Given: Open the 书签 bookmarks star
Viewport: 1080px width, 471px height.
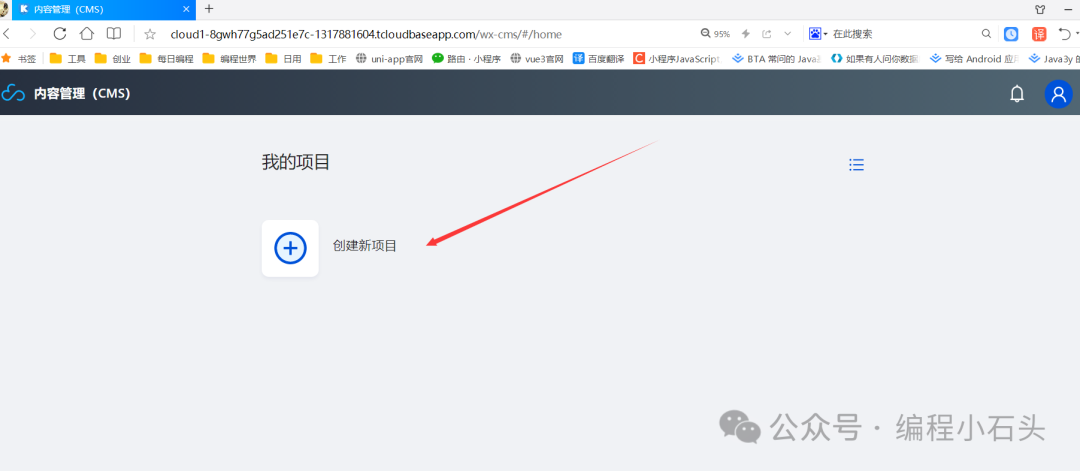Looking at the screenshot, I should click(x=19, y=59).
